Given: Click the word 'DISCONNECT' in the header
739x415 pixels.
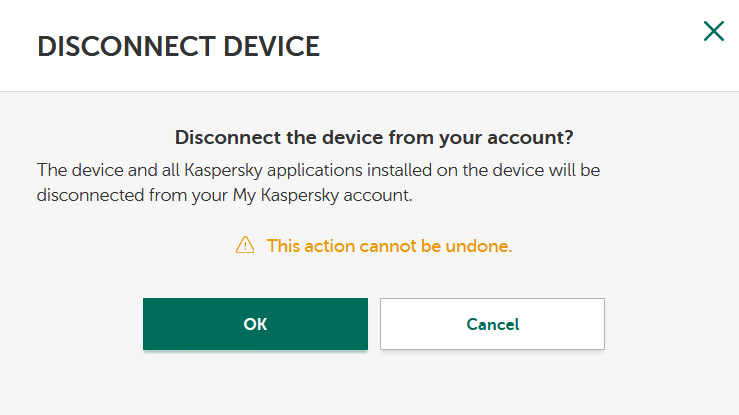Looking at the screenshot, I should pyautogui.click(x=126, y=47).
